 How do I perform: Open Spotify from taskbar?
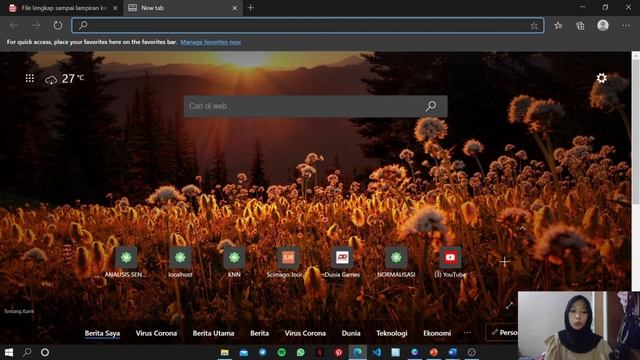[282, 352]
